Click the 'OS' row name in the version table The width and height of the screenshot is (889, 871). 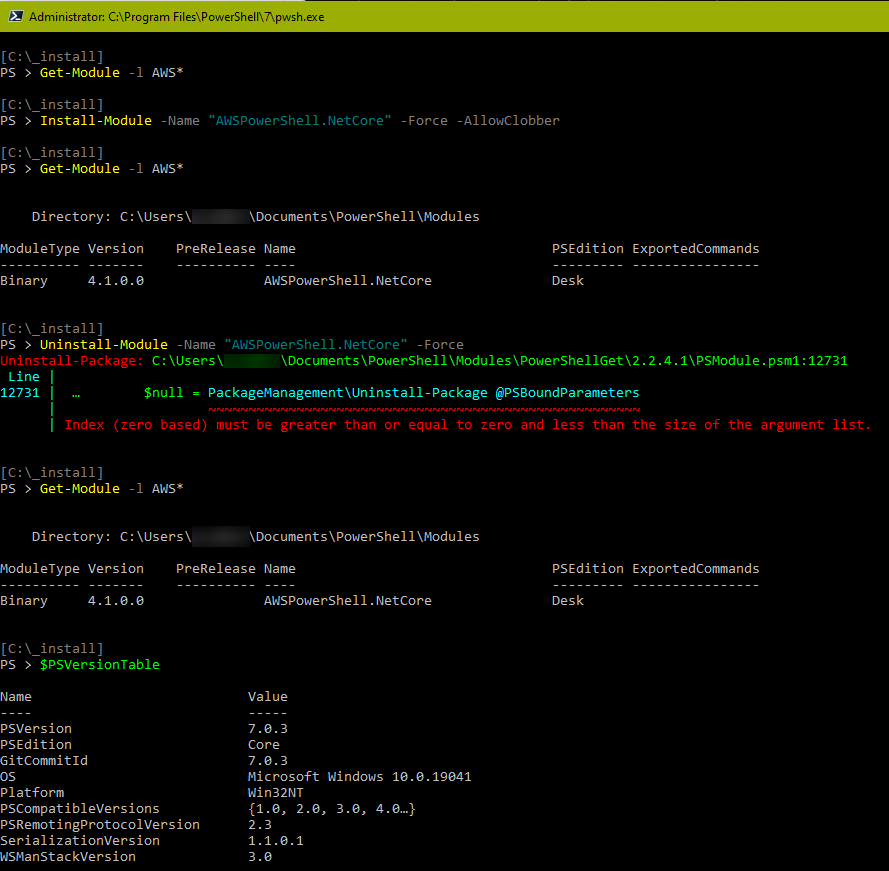[x=8, y=777]
